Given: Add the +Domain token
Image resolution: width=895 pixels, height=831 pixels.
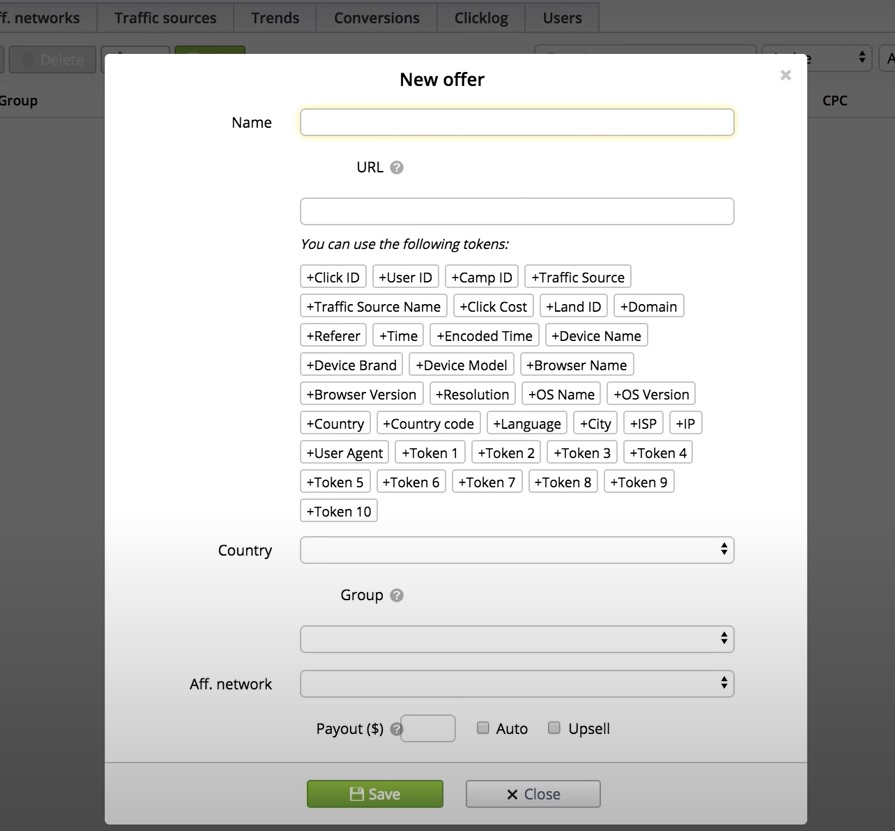Looking at the screenshot, I should point(649,306).
